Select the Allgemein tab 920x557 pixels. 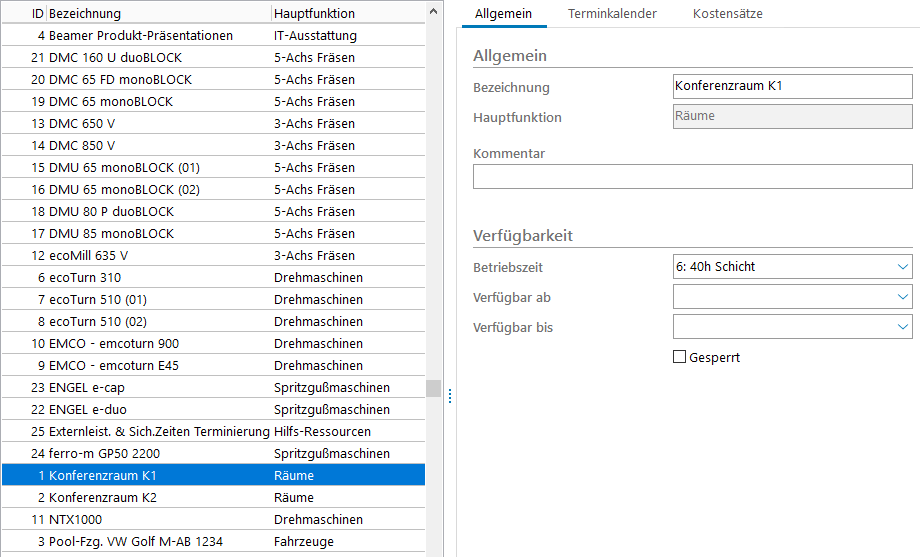(x=504, y=14)
